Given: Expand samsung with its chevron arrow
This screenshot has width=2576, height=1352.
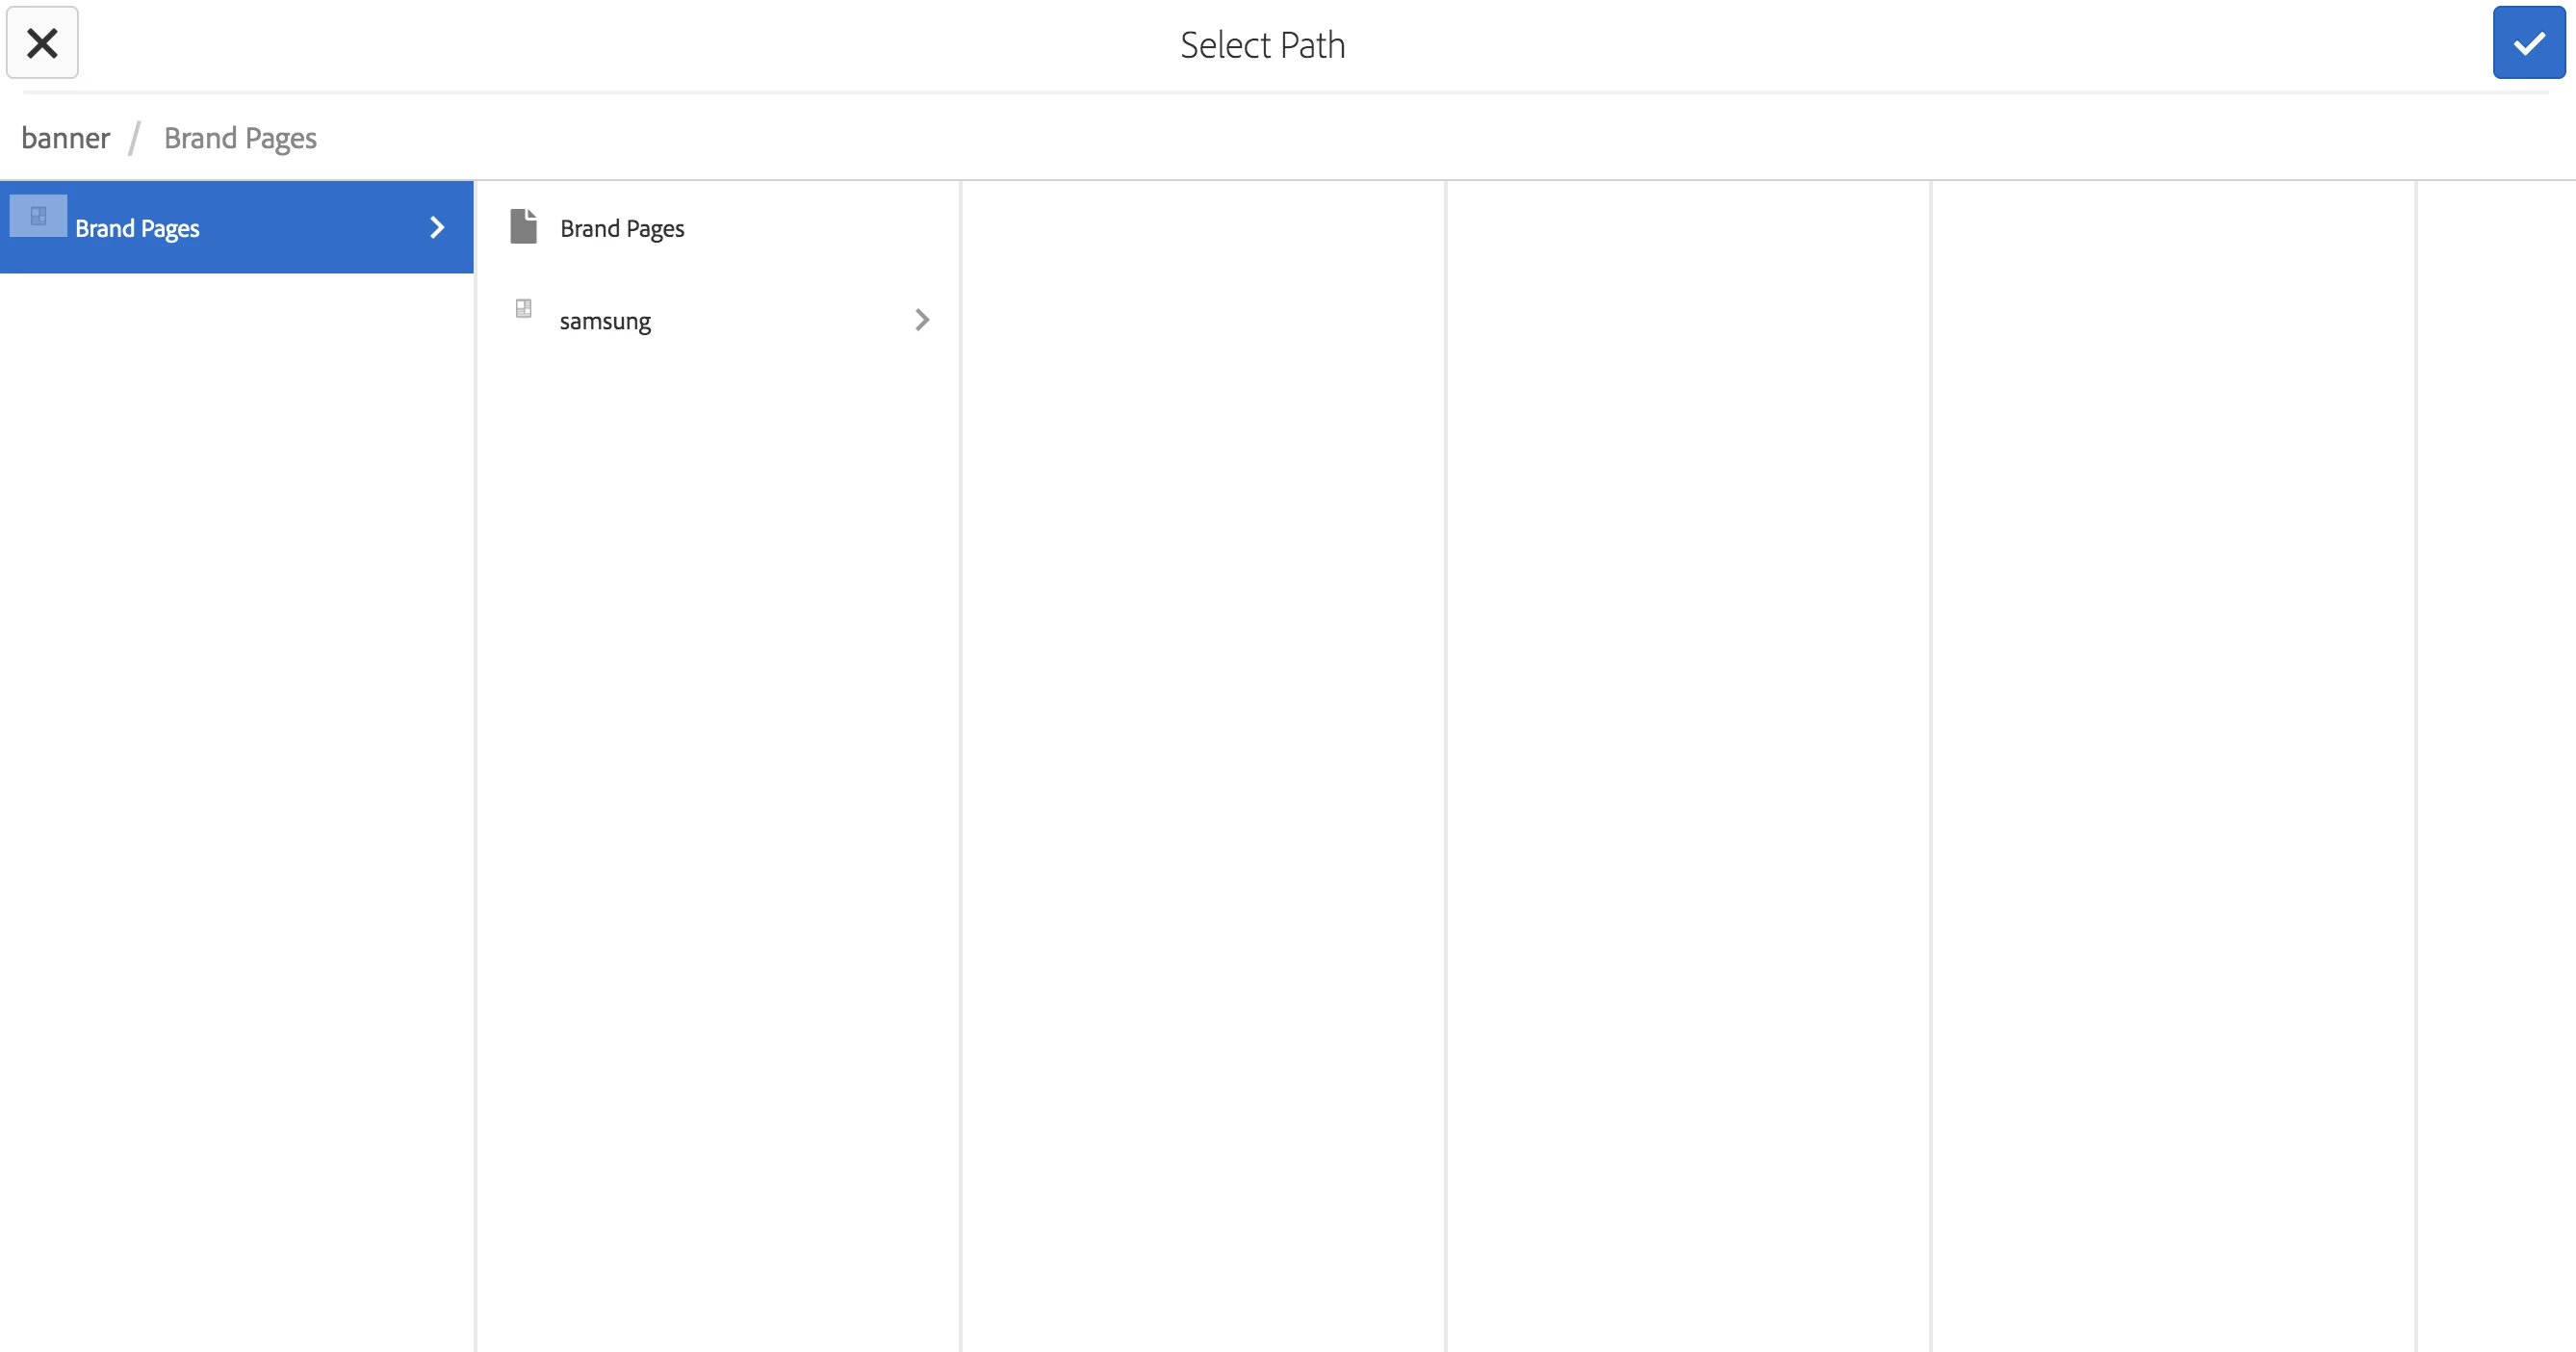Looking at the screenshot, I should 922,320.
